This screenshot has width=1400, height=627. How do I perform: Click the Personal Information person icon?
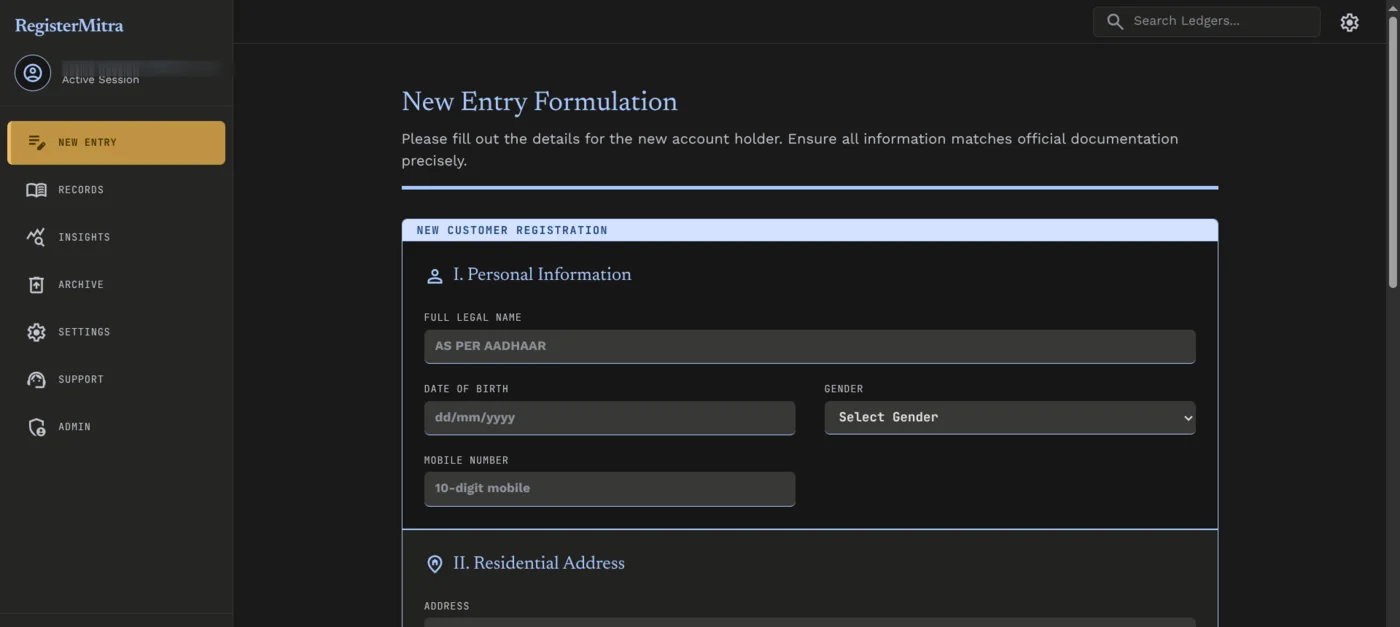pos(434,276)
